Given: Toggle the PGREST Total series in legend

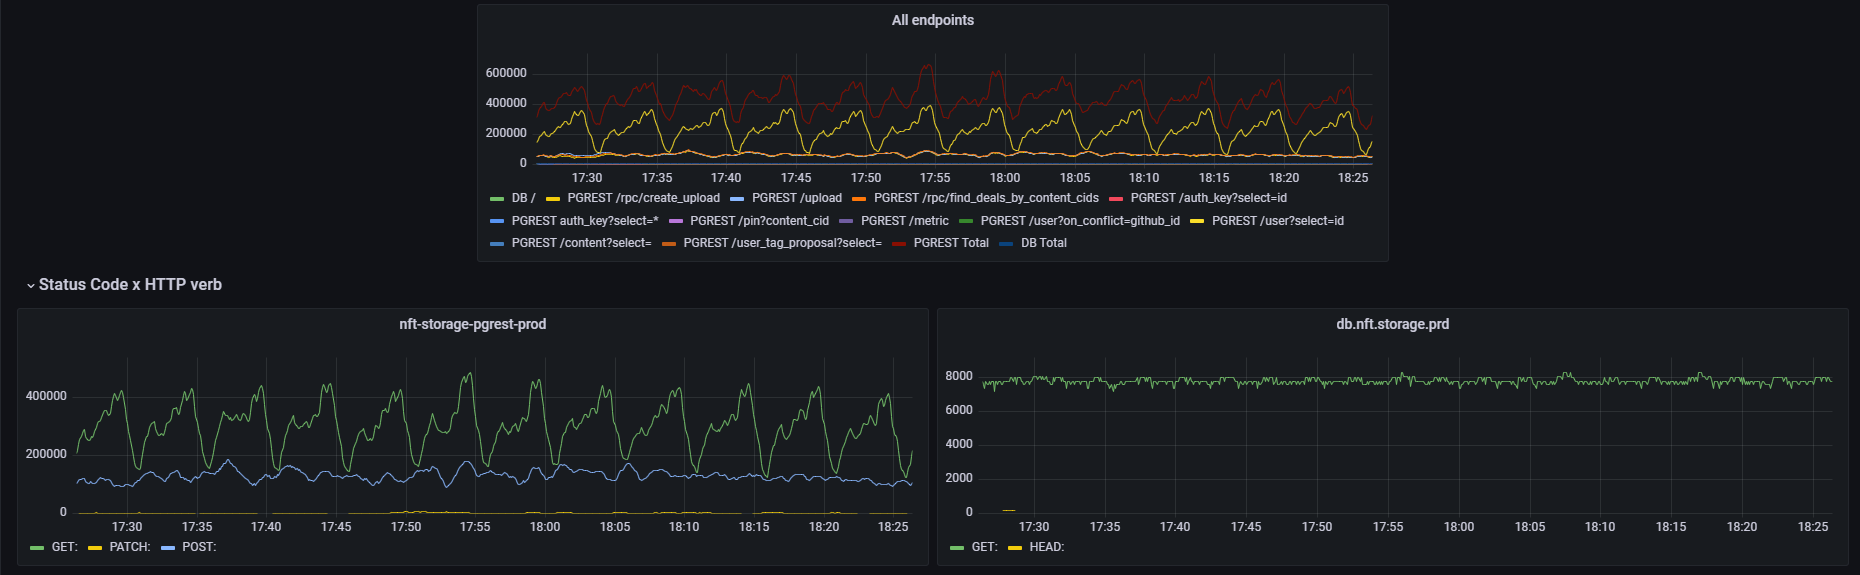Looking at the screenshot, I should [950, 243].
